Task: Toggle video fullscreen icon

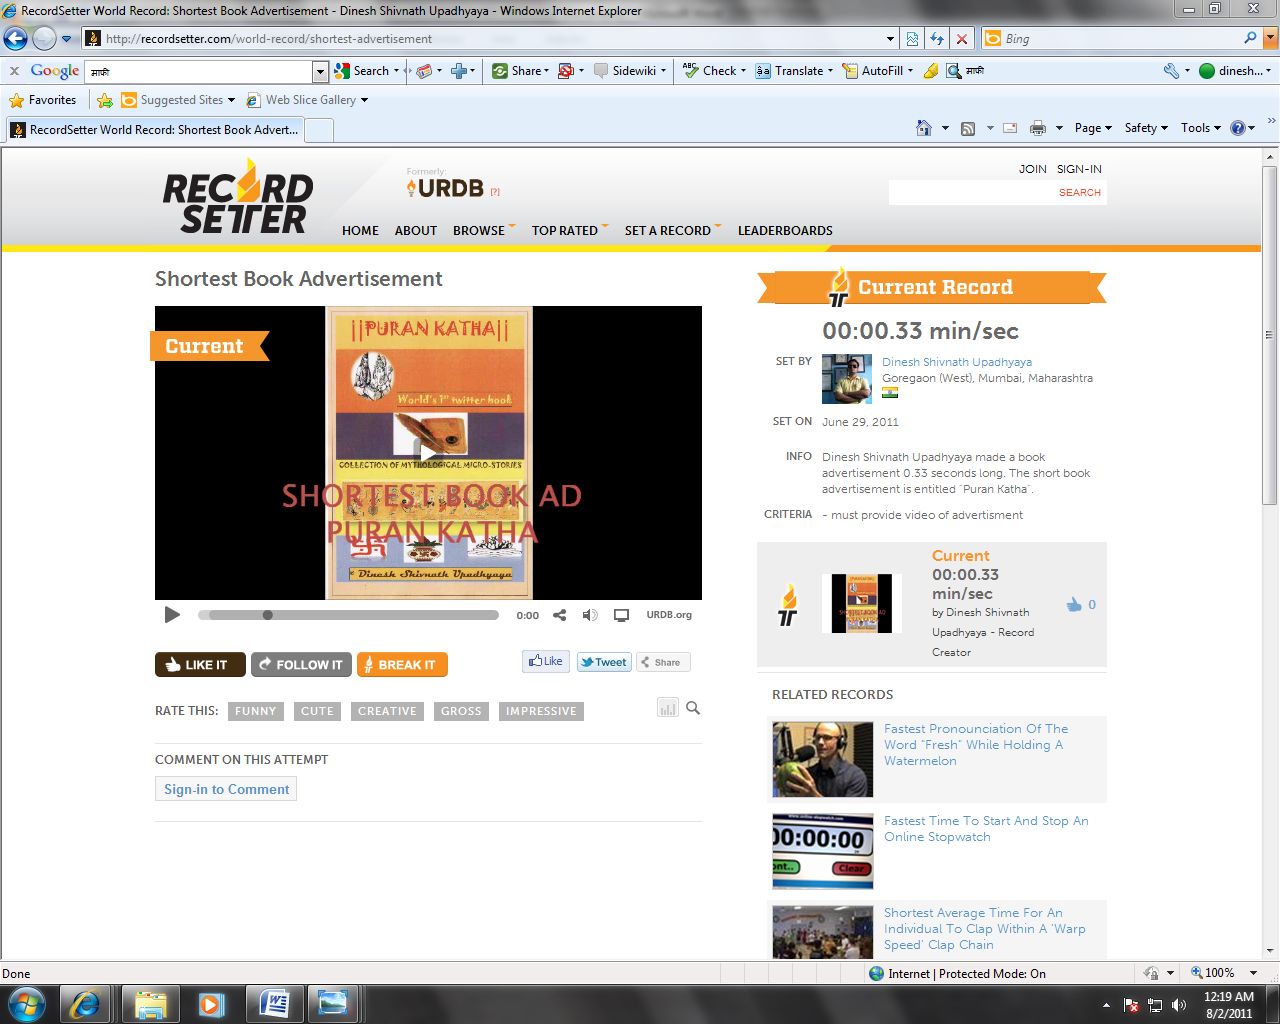Action: (621, 615)
